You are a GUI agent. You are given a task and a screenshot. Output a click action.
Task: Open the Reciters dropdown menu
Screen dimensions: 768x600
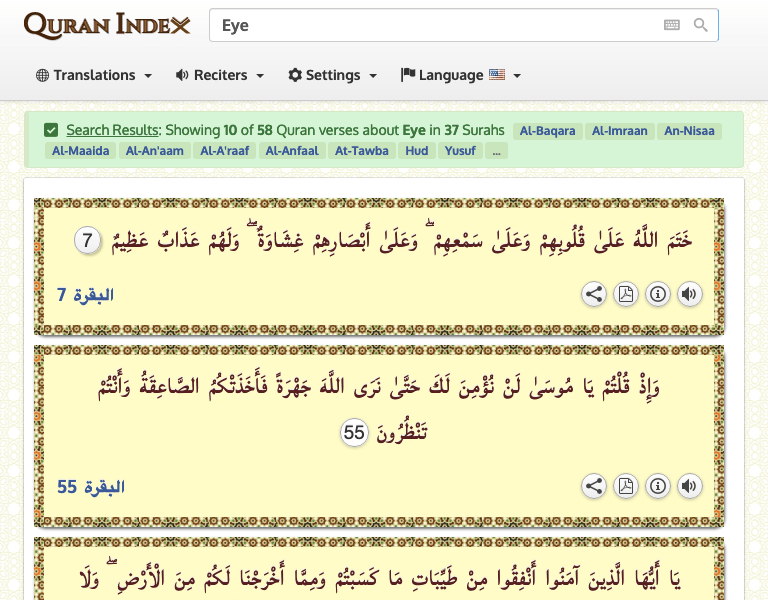click(219, 75)
